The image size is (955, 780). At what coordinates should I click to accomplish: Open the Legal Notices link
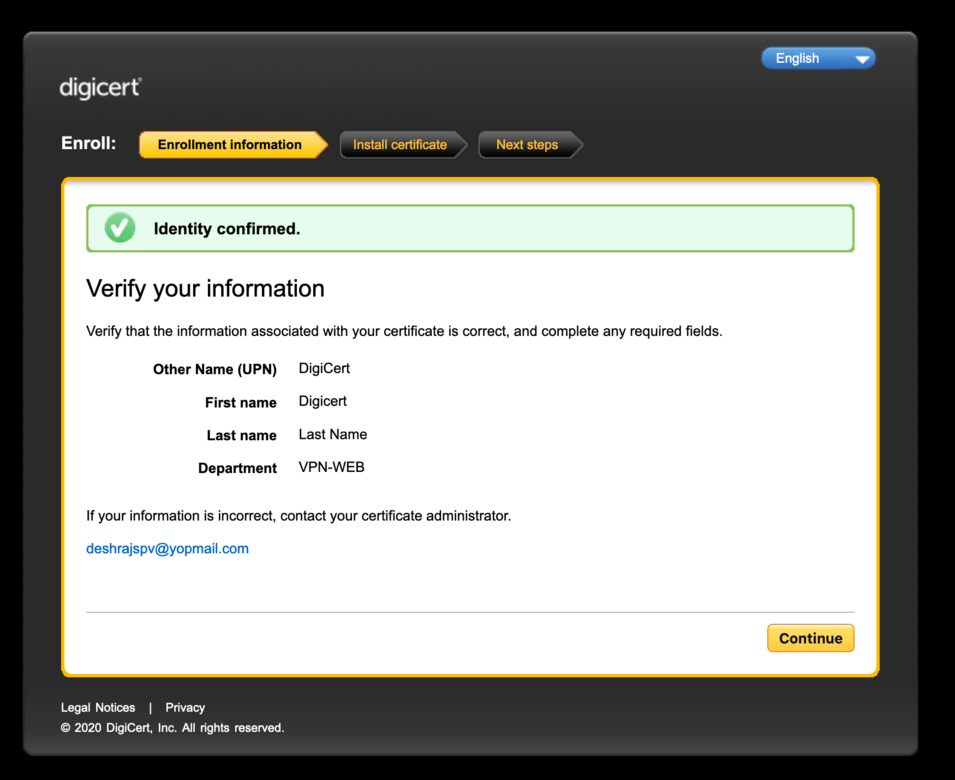click(x=98, y=708)
